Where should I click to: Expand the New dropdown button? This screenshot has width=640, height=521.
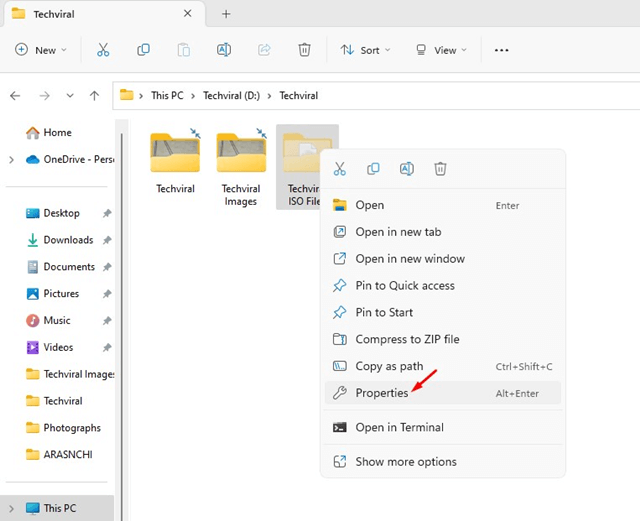[41, 50]
